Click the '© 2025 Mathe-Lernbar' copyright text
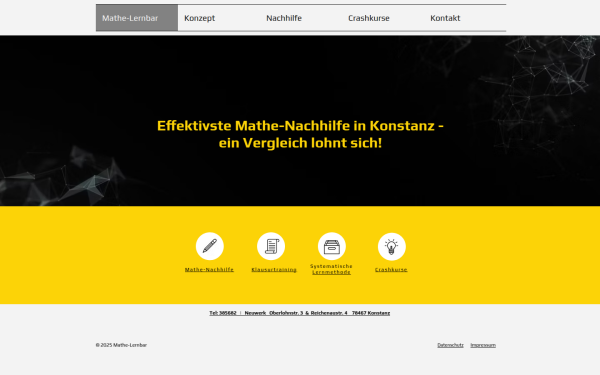Viewport: 600px width, 375px height. (121, 345)
